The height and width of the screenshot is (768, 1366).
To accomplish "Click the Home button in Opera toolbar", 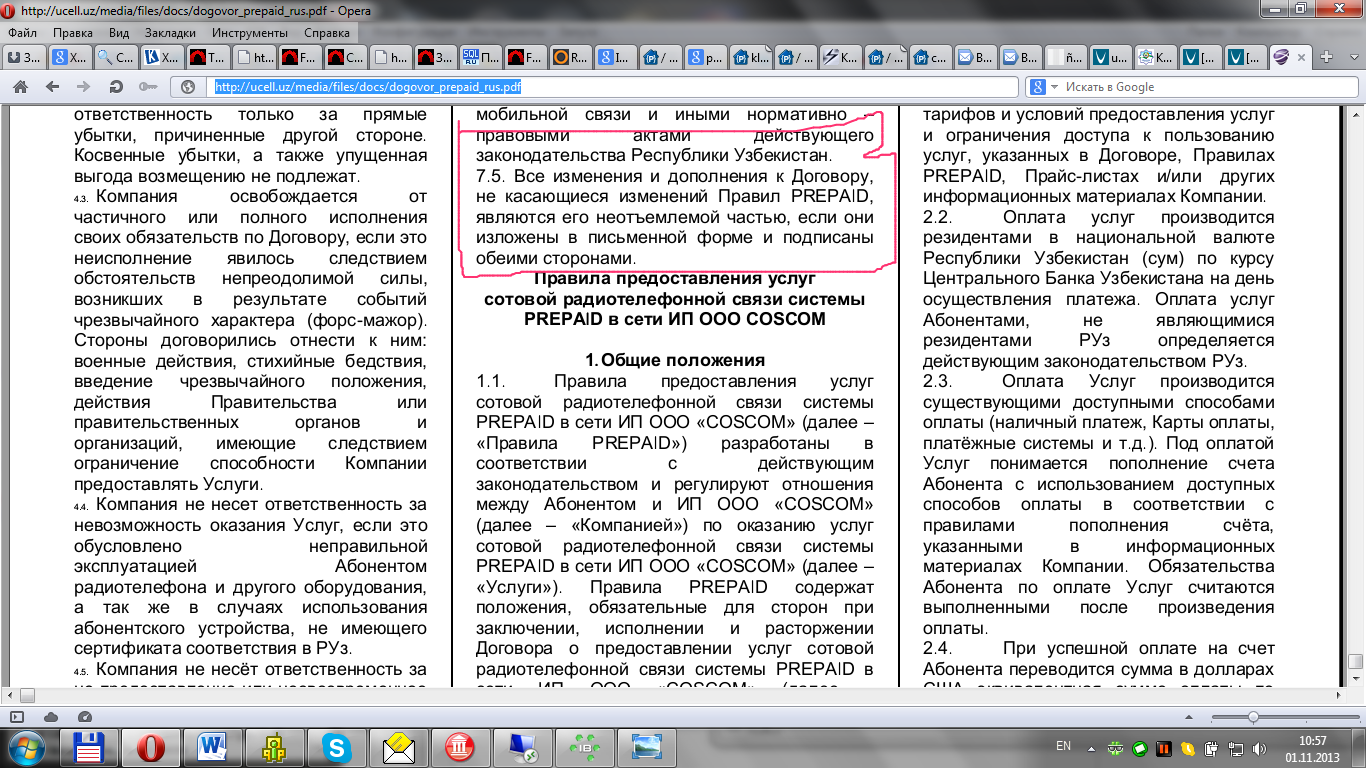I will 20,87.
